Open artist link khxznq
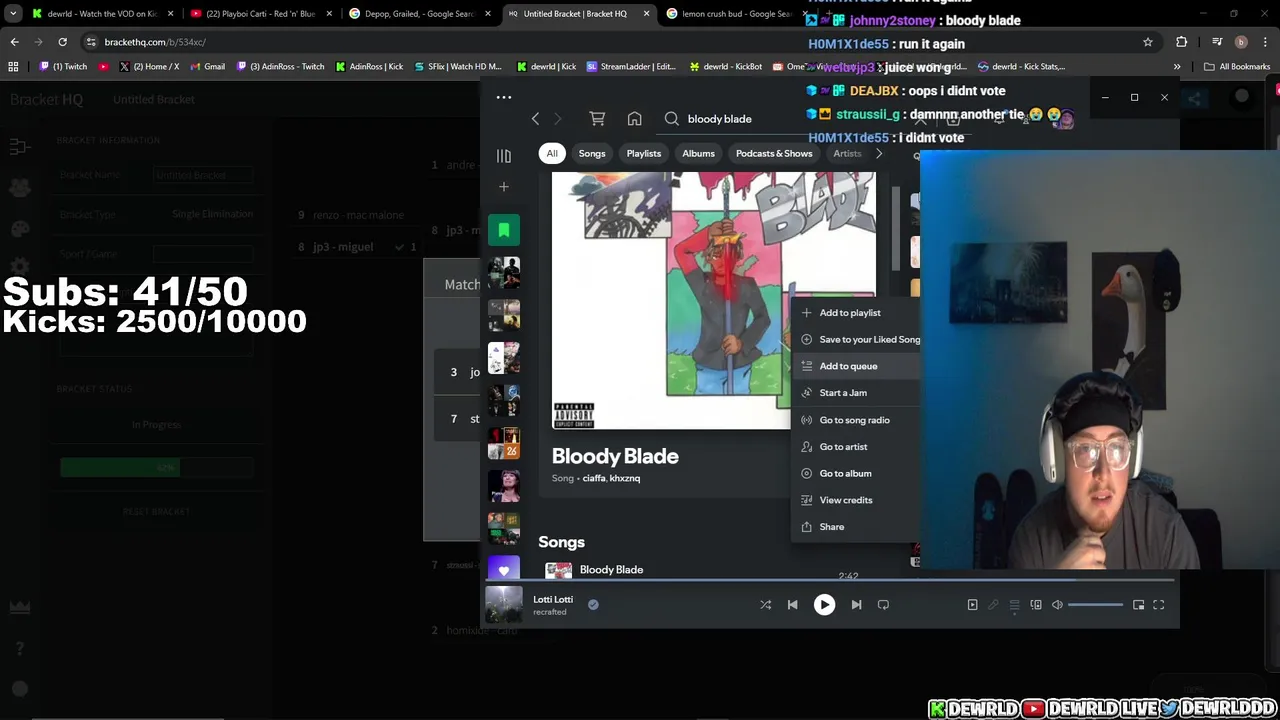1280x720 pixels. (x=625, y=478)
